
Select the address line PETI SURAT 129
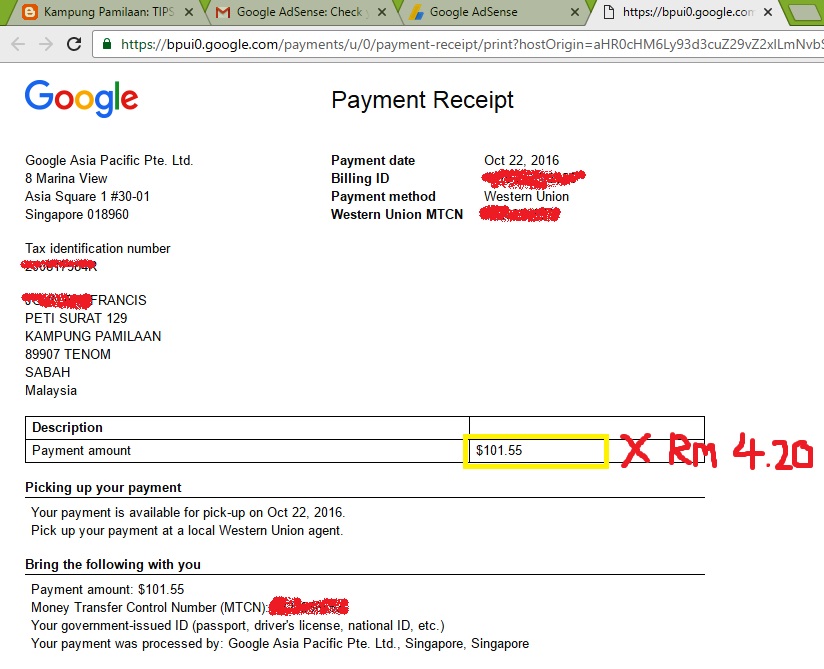[76, 318]
